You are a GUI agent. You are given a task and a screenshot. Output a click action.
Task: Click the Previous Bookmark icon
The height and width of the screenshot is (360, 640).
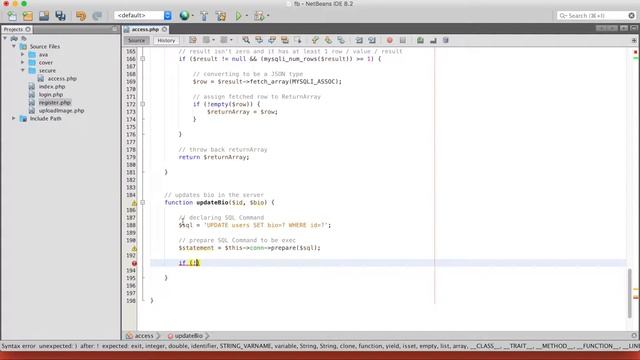[x=315, y=40]
